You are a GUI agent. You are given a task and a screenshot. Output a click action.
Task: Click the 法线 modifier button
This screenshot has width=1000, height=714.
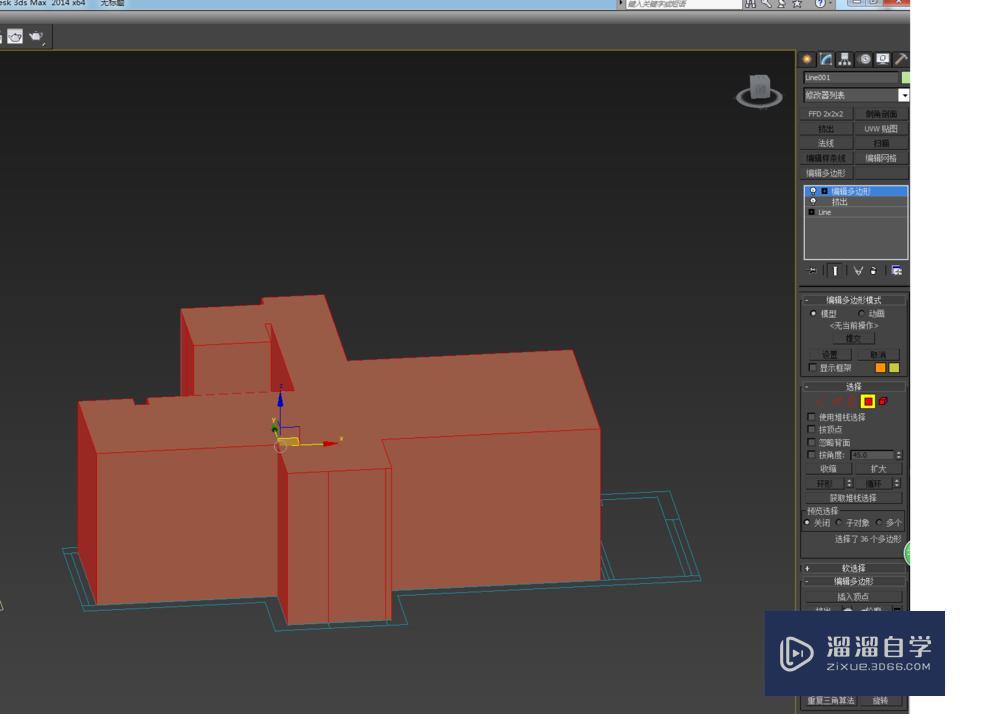(x=826, y=143)
